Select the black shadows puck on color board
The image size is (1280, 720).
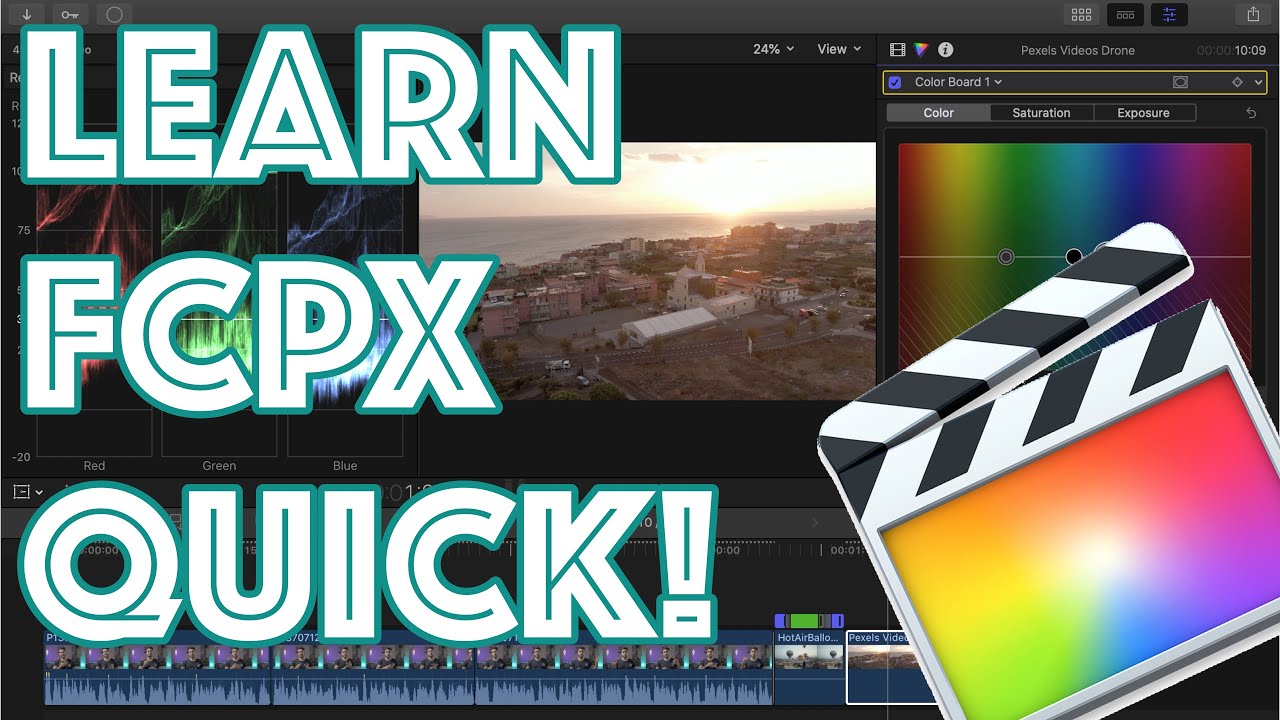tap(1074, 257)
